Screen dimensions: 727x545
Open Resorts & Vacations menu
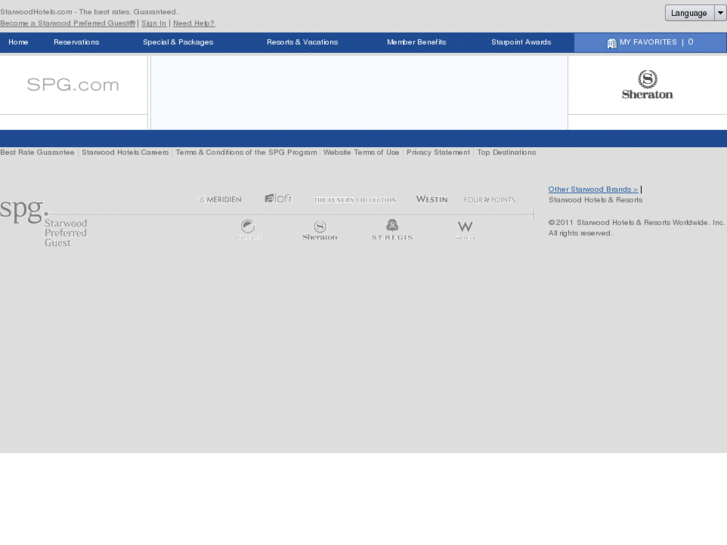302,42
